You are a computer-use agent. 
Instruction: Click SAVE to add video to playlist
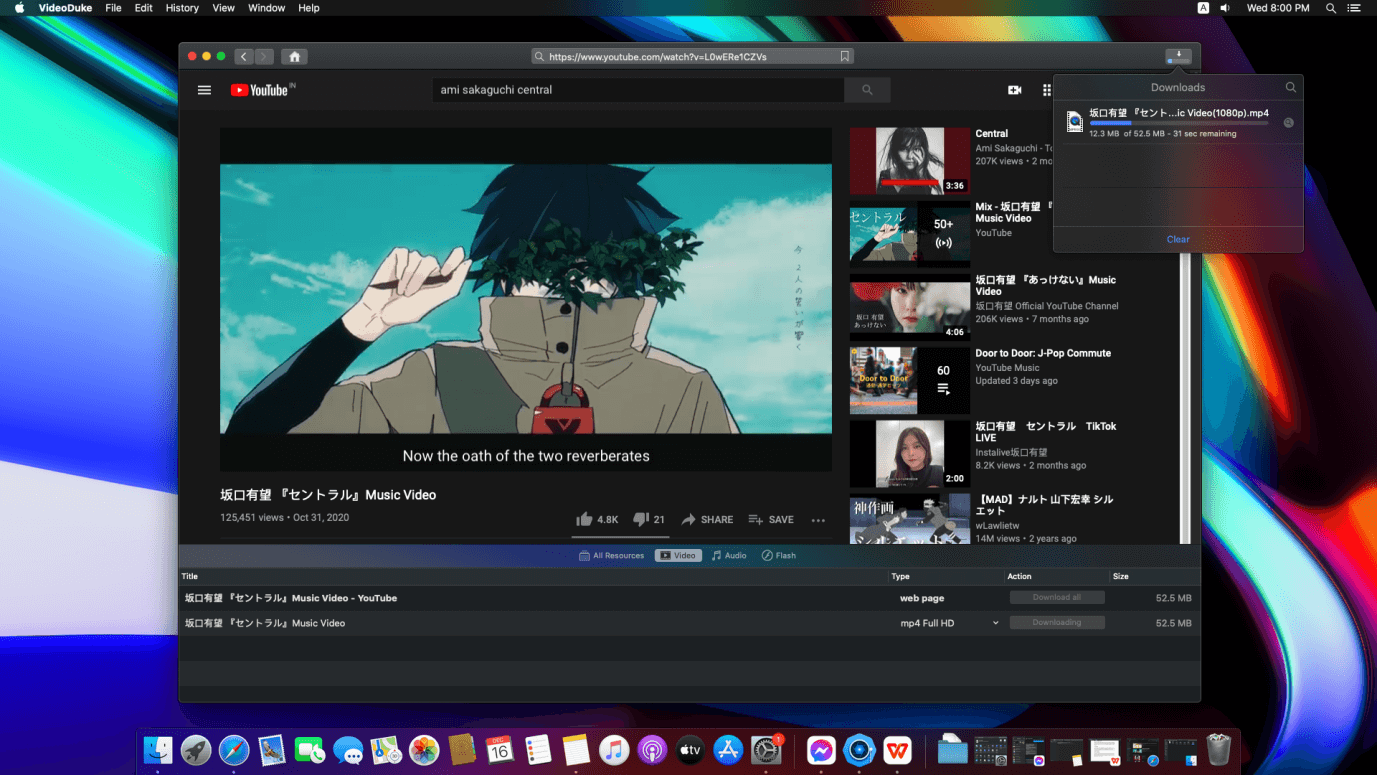click(771, 520)
